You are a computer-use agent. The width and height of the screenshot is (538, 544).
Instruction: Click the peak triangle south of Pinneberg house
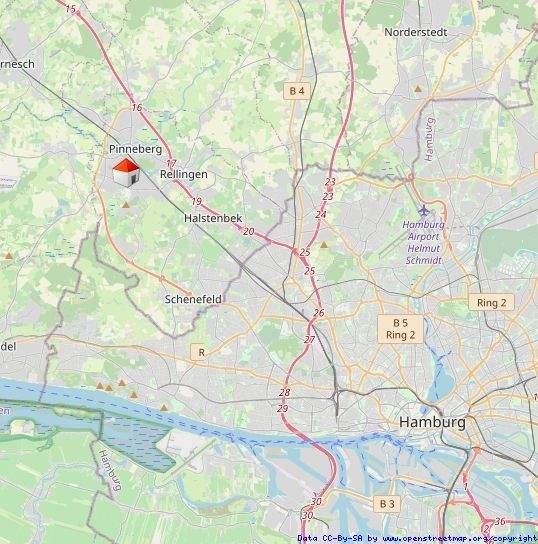point(126,205)
